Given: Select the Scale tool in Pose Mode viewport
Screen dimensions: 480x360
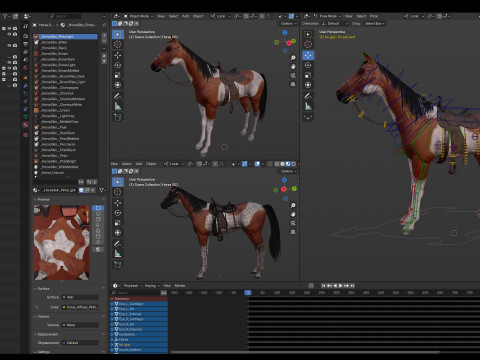Looking at the screenshot, I should pyautogui.click(x=308, y=75).
